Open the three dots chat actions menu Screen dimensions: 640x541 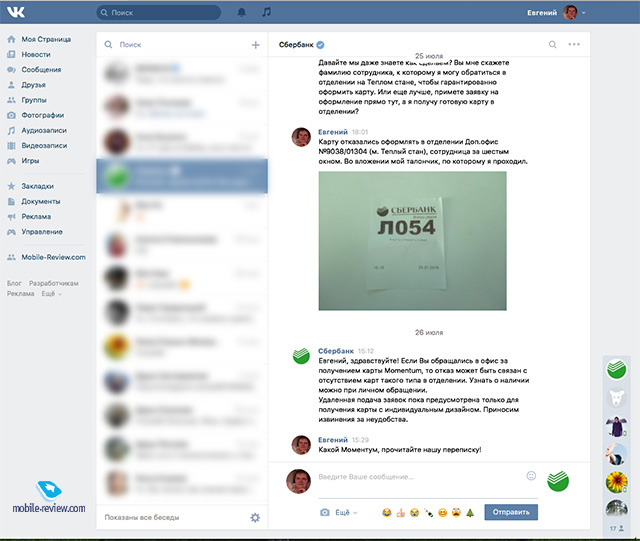coord(574,44)
